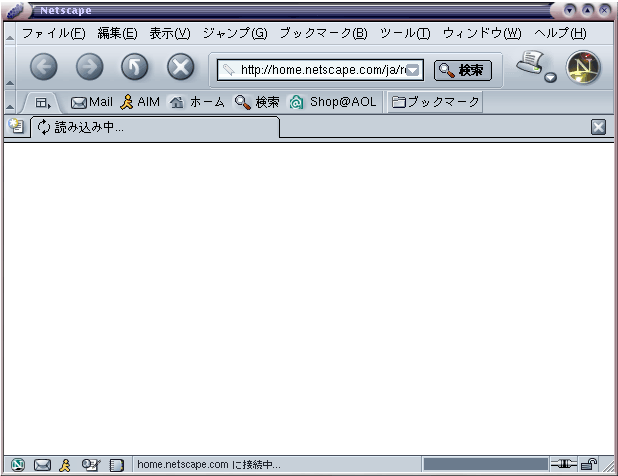The height and width of the screenshot is (476, 618).
Task: Maximize the Netscape window
Action: click(587, 10)
